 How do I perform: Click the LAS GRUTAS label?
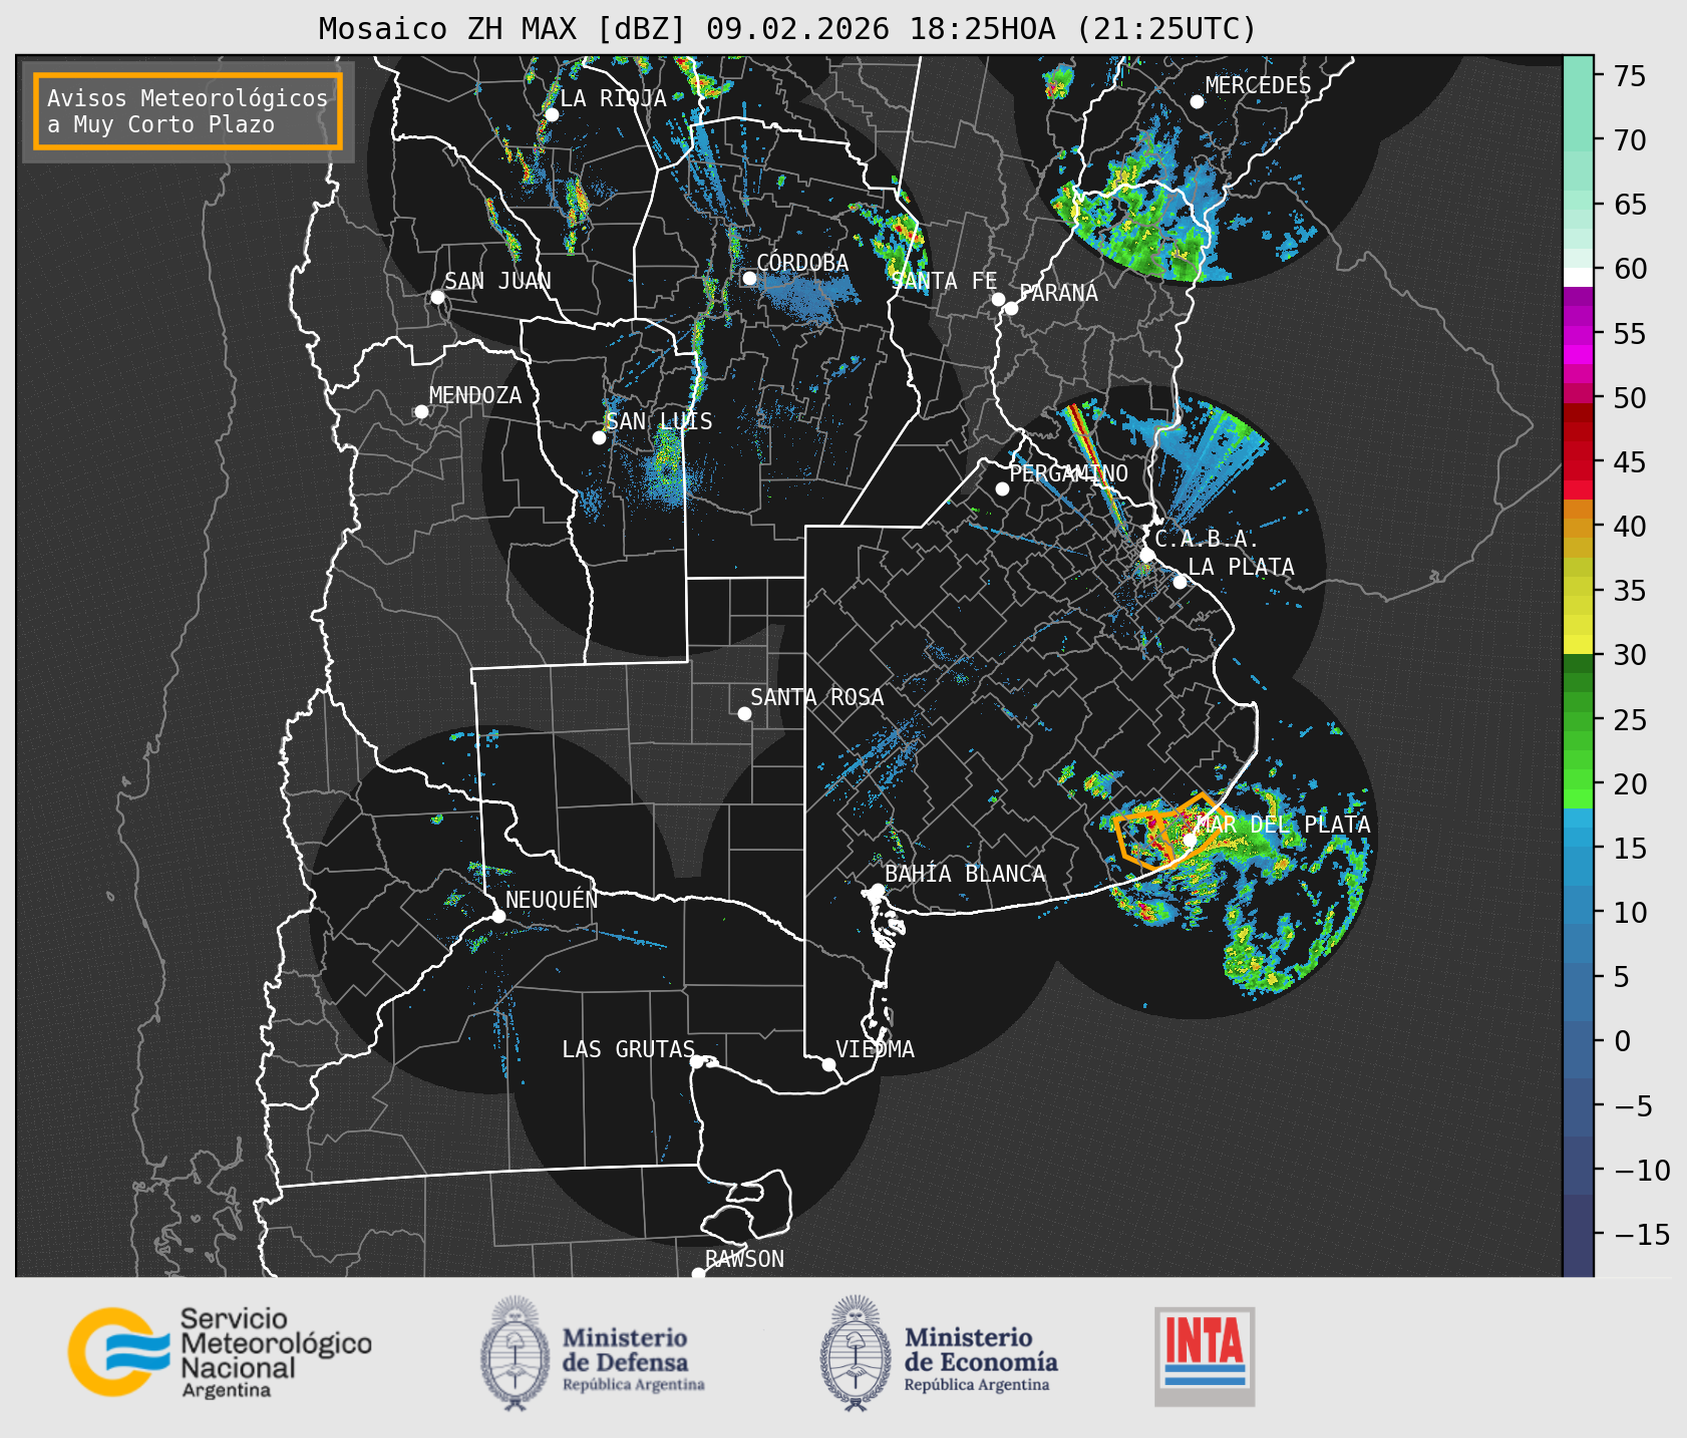[x=628, y=1049]
